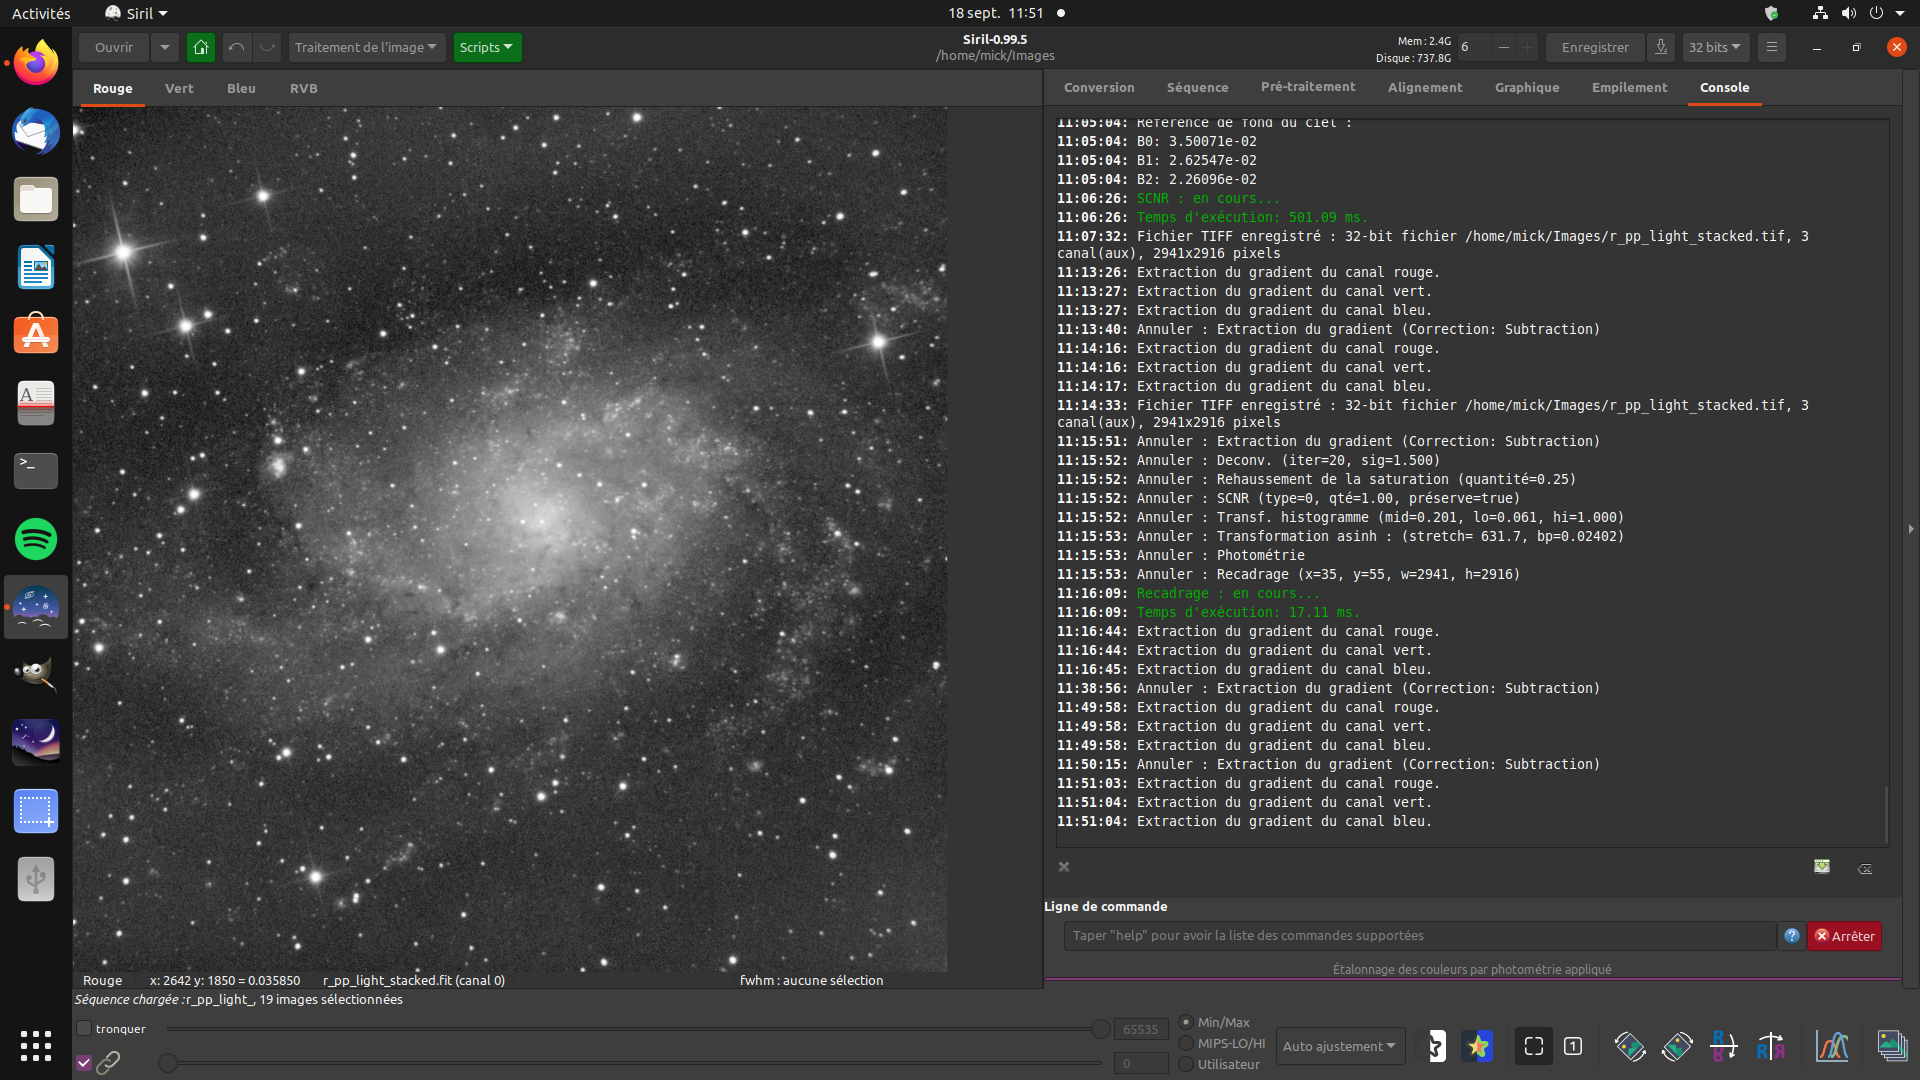Click the false color rendering icon
This screenshot has height=1080, width=1920.
(x=1477, y=1046)
